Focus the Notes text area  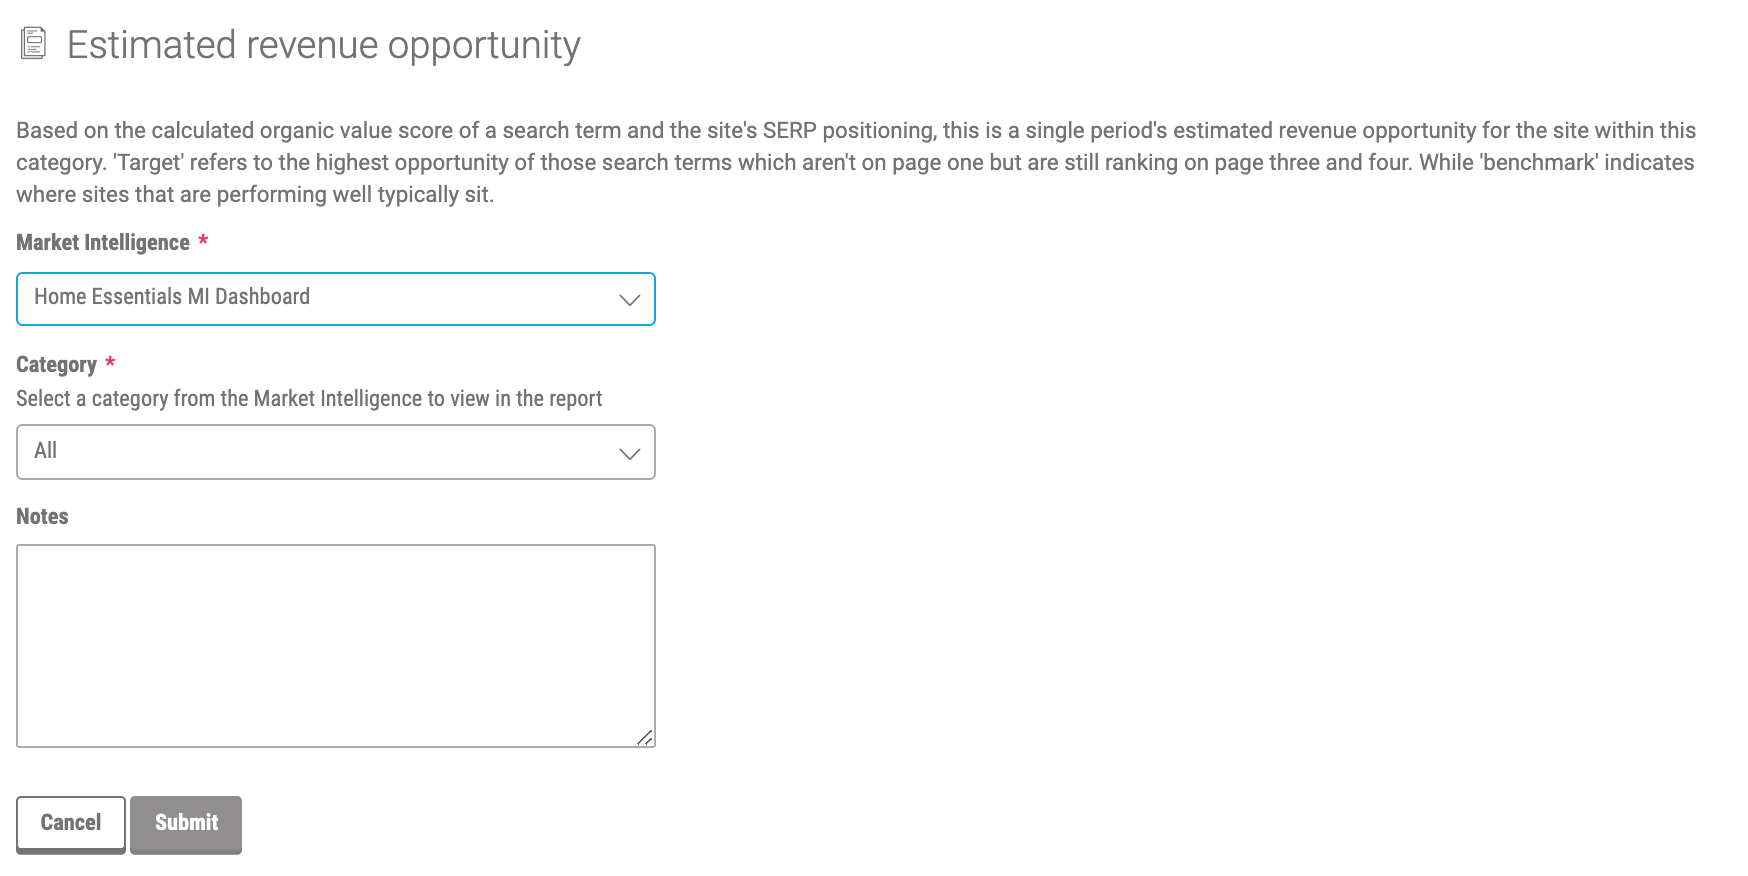336,646
